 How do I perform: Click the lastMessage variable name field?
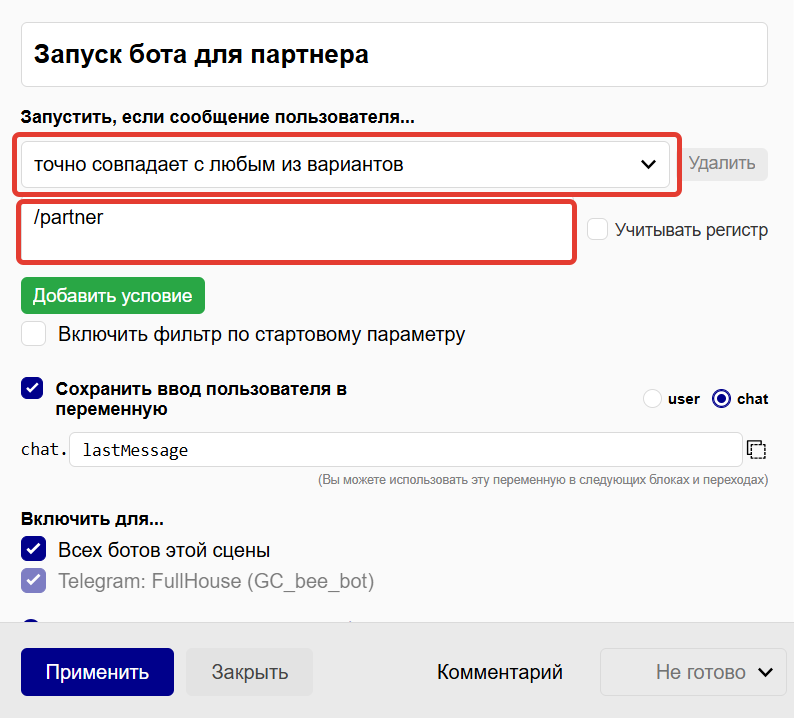tap(406, 450)
